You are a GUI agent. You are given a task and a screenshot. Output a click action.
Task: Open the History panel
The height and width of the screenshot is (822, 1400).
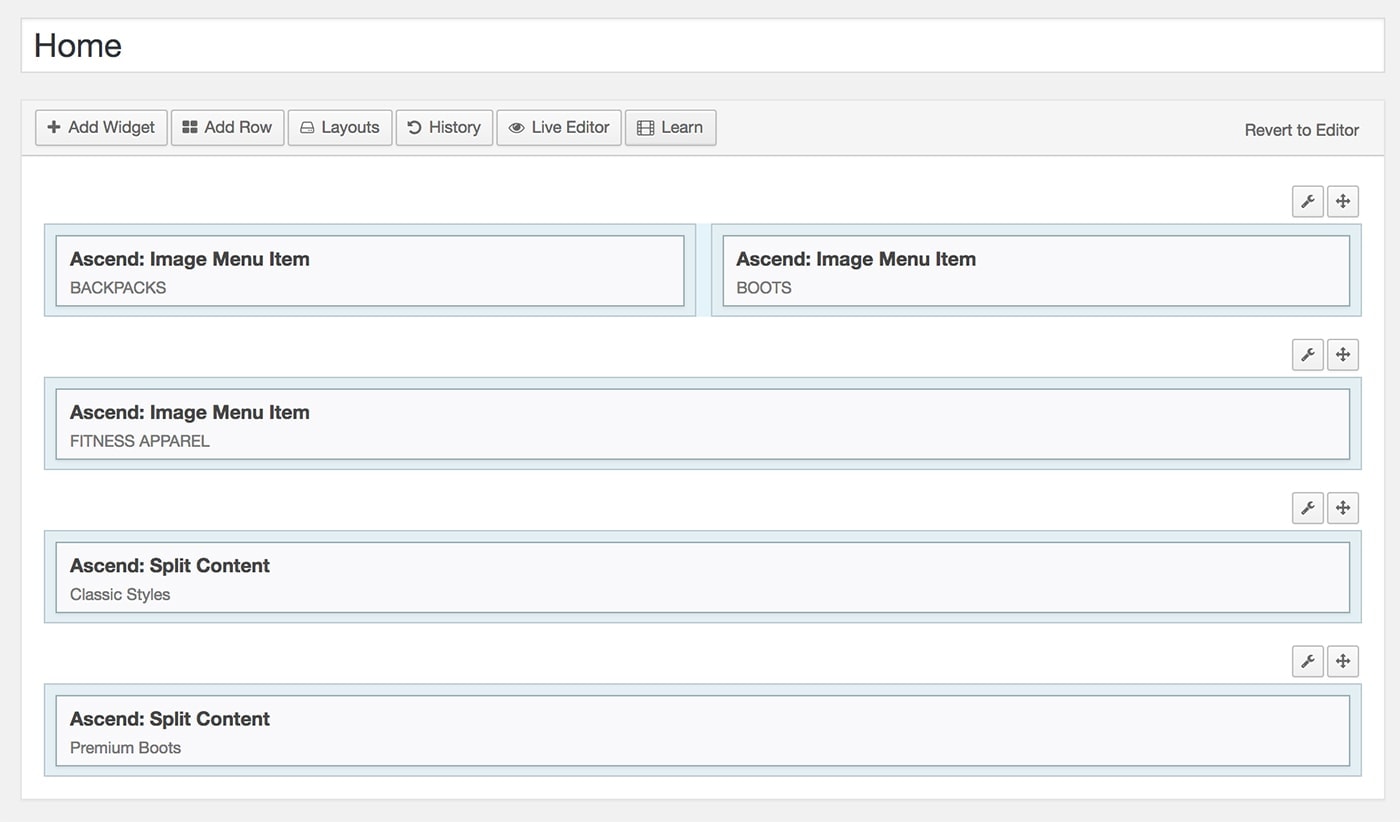click(x=444, y=127)
